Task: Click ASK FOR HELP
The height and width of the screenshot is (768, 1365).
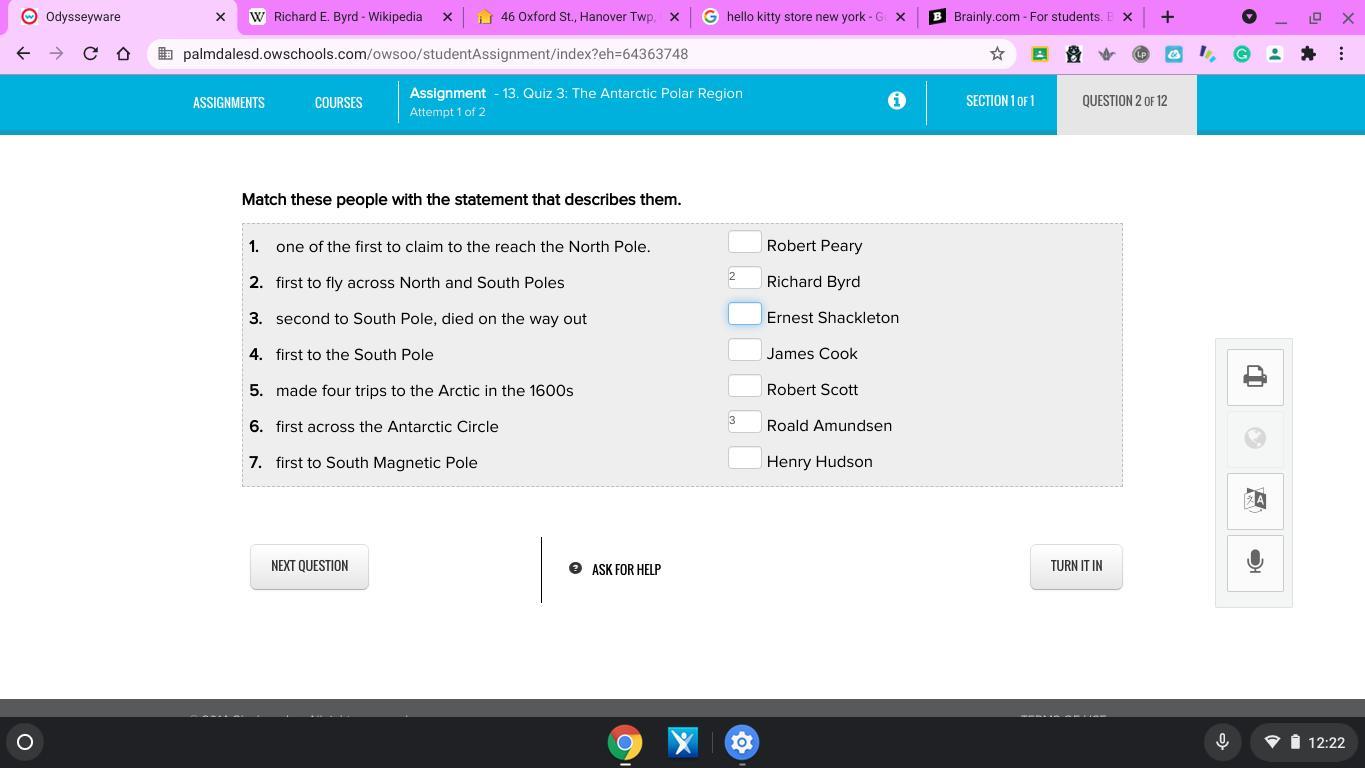Action: pos(615,569)
